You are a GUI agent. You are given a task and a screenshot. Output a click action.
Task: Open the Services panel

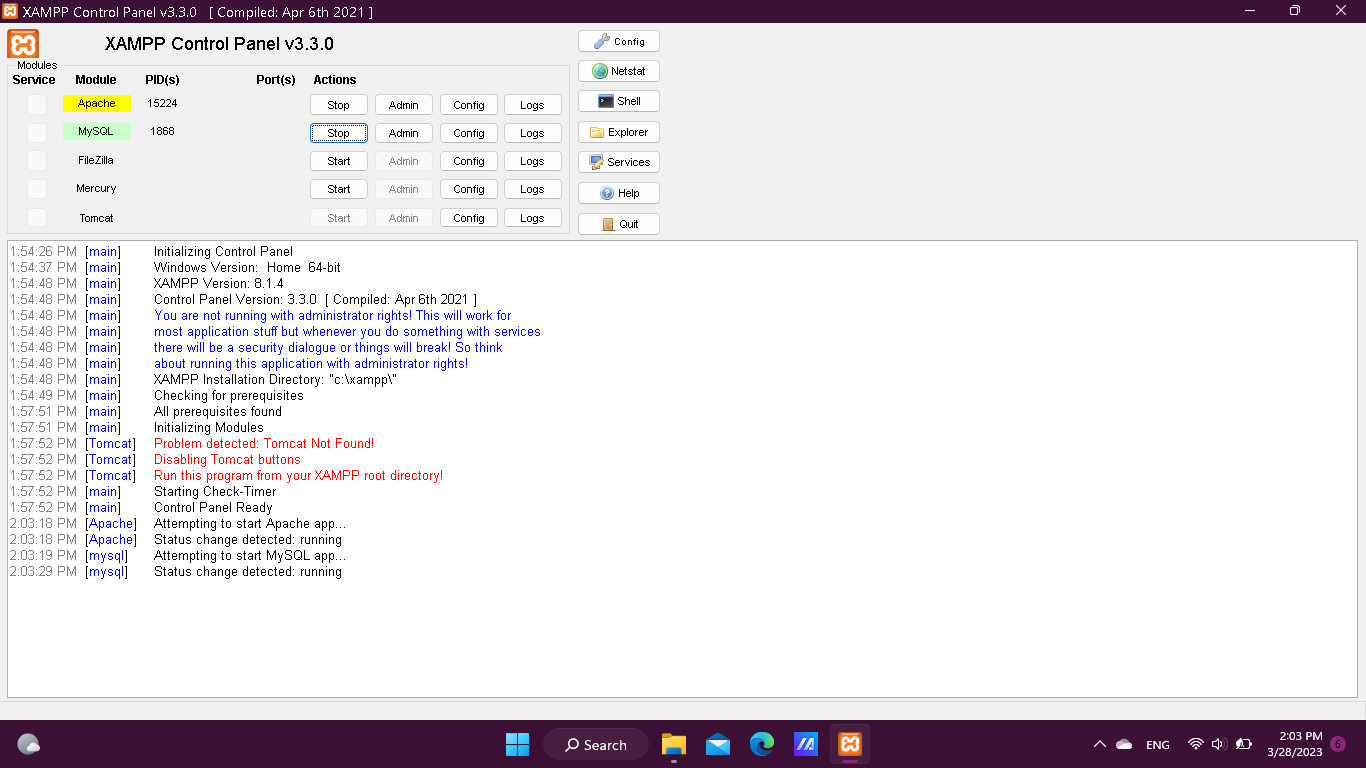(x=618, y=161)
